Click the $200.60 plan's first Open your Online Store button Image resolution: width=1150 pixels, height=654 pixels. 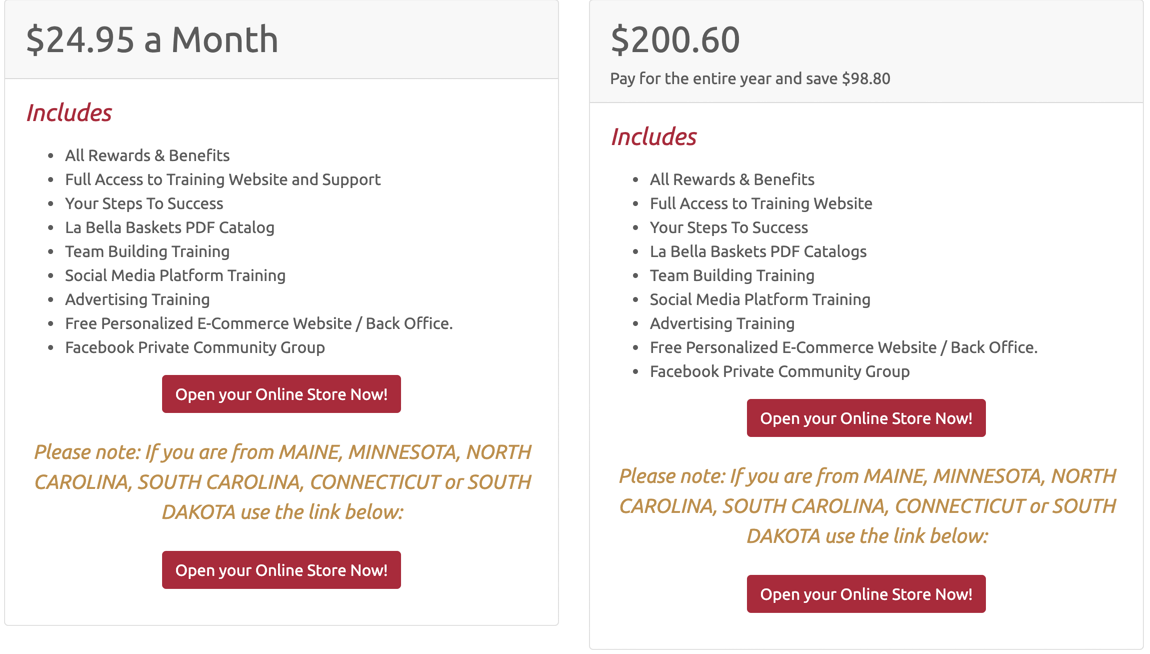coord(866,418)
